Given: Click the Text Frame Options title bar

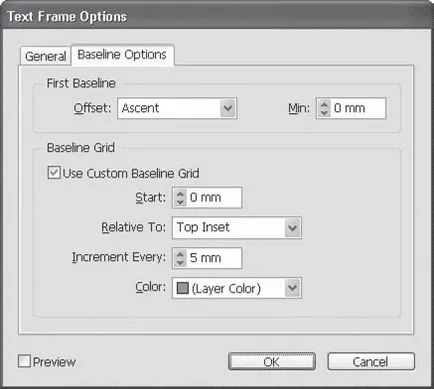Looking at the screenshot, I should click(217, 16).
